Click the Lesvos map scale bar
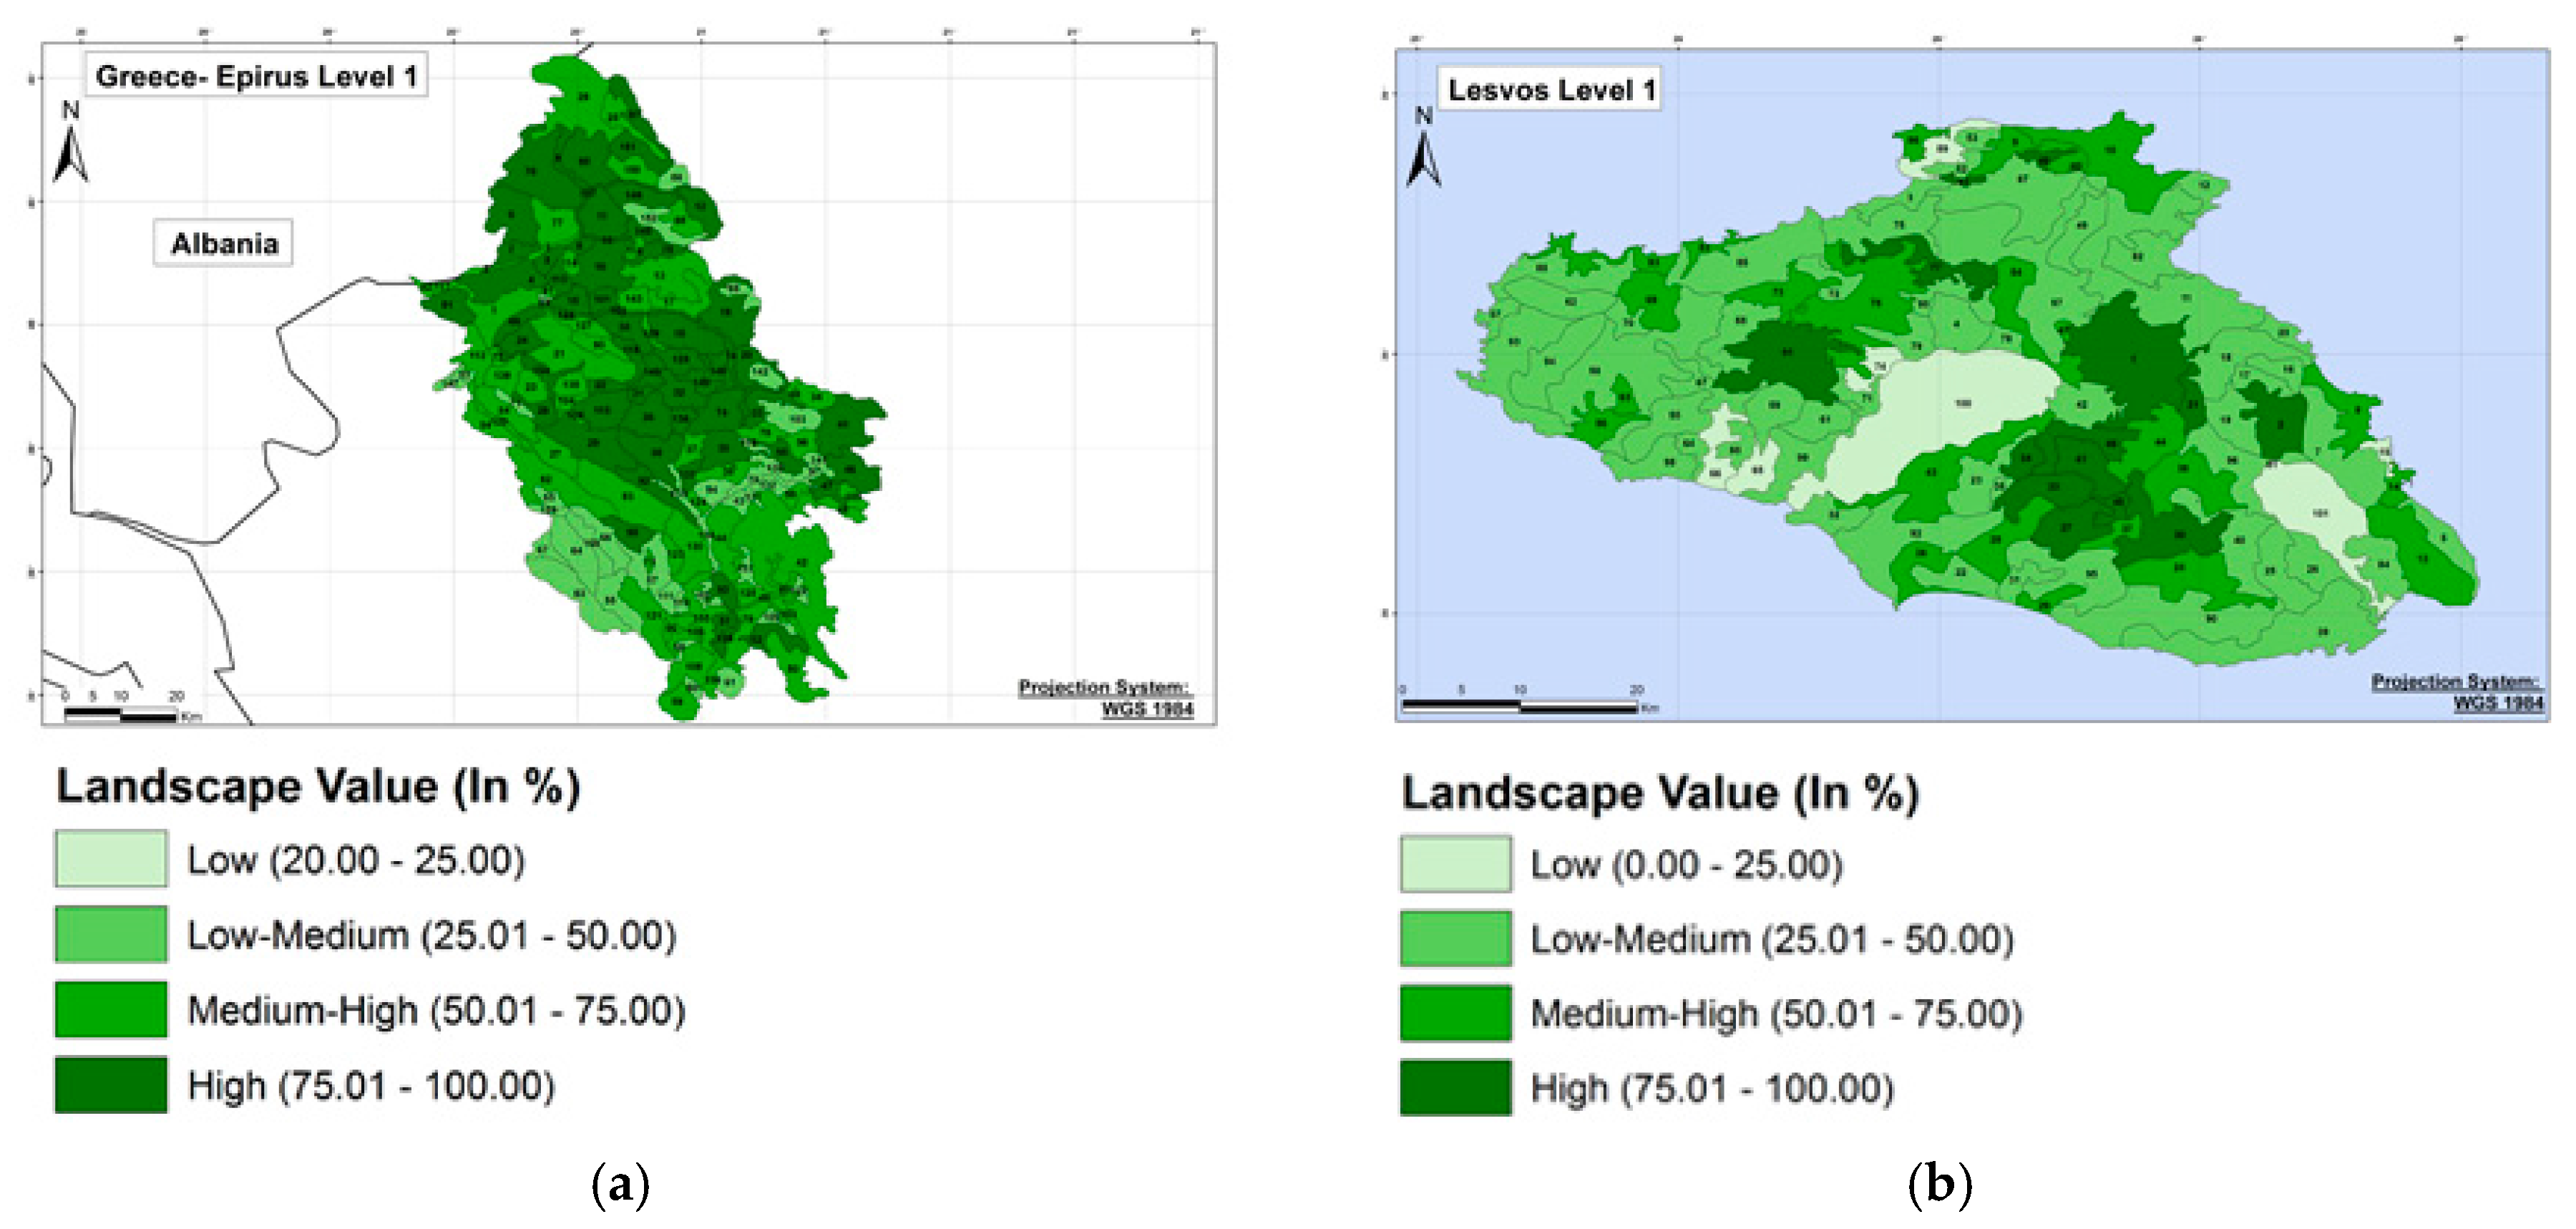The height and width of the screenshot is (1229, 2576). (x=1519, y=706)
